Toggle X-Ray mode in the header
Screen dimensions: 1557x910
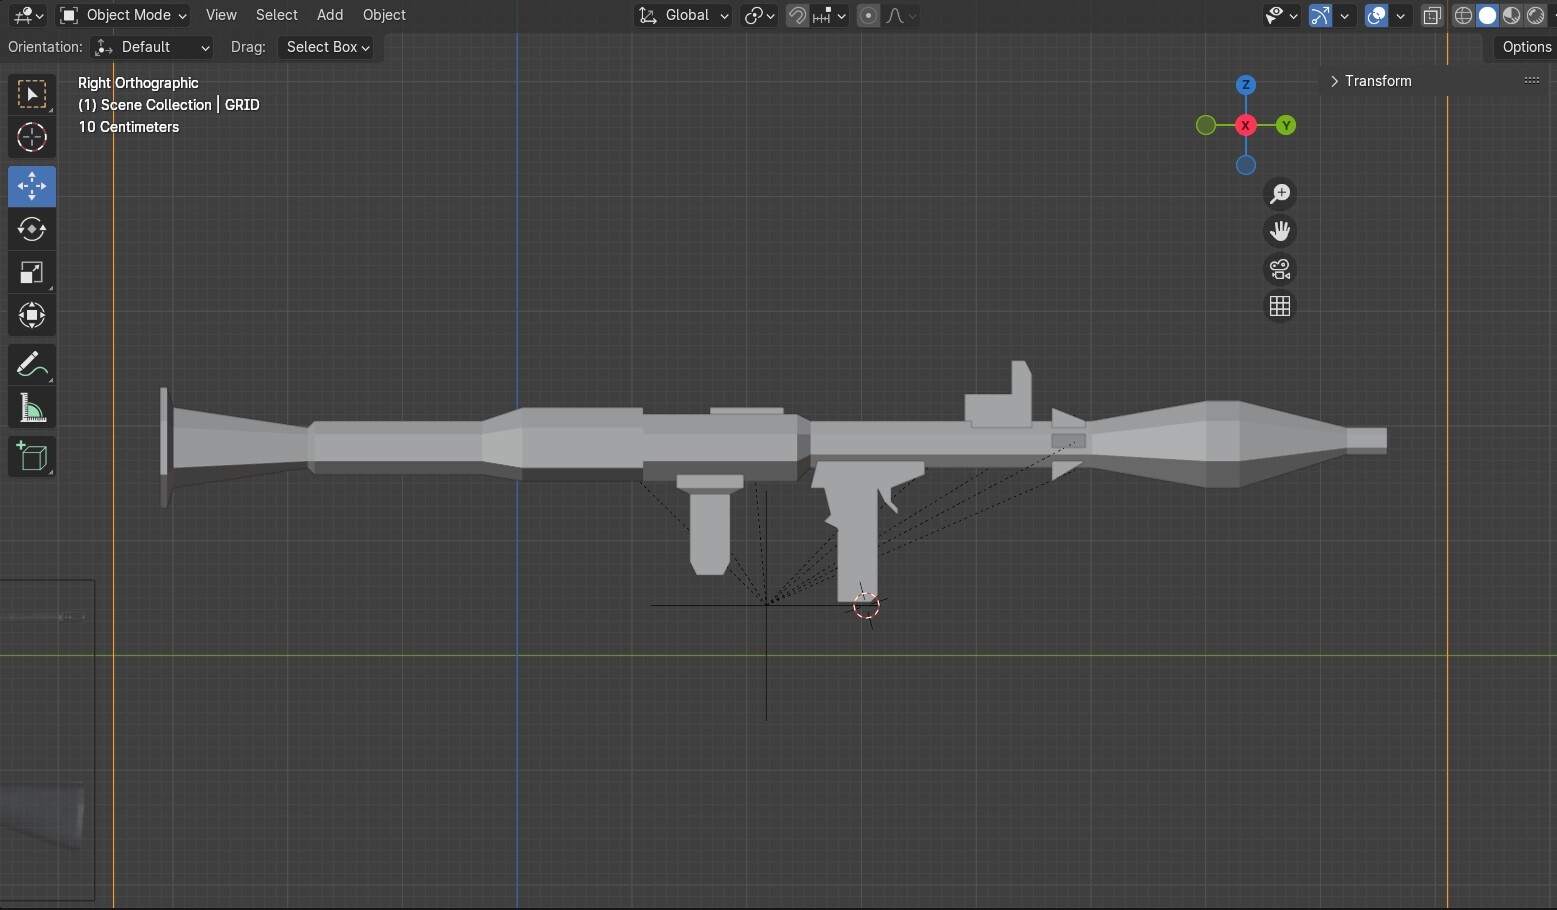click(1432, 15)
